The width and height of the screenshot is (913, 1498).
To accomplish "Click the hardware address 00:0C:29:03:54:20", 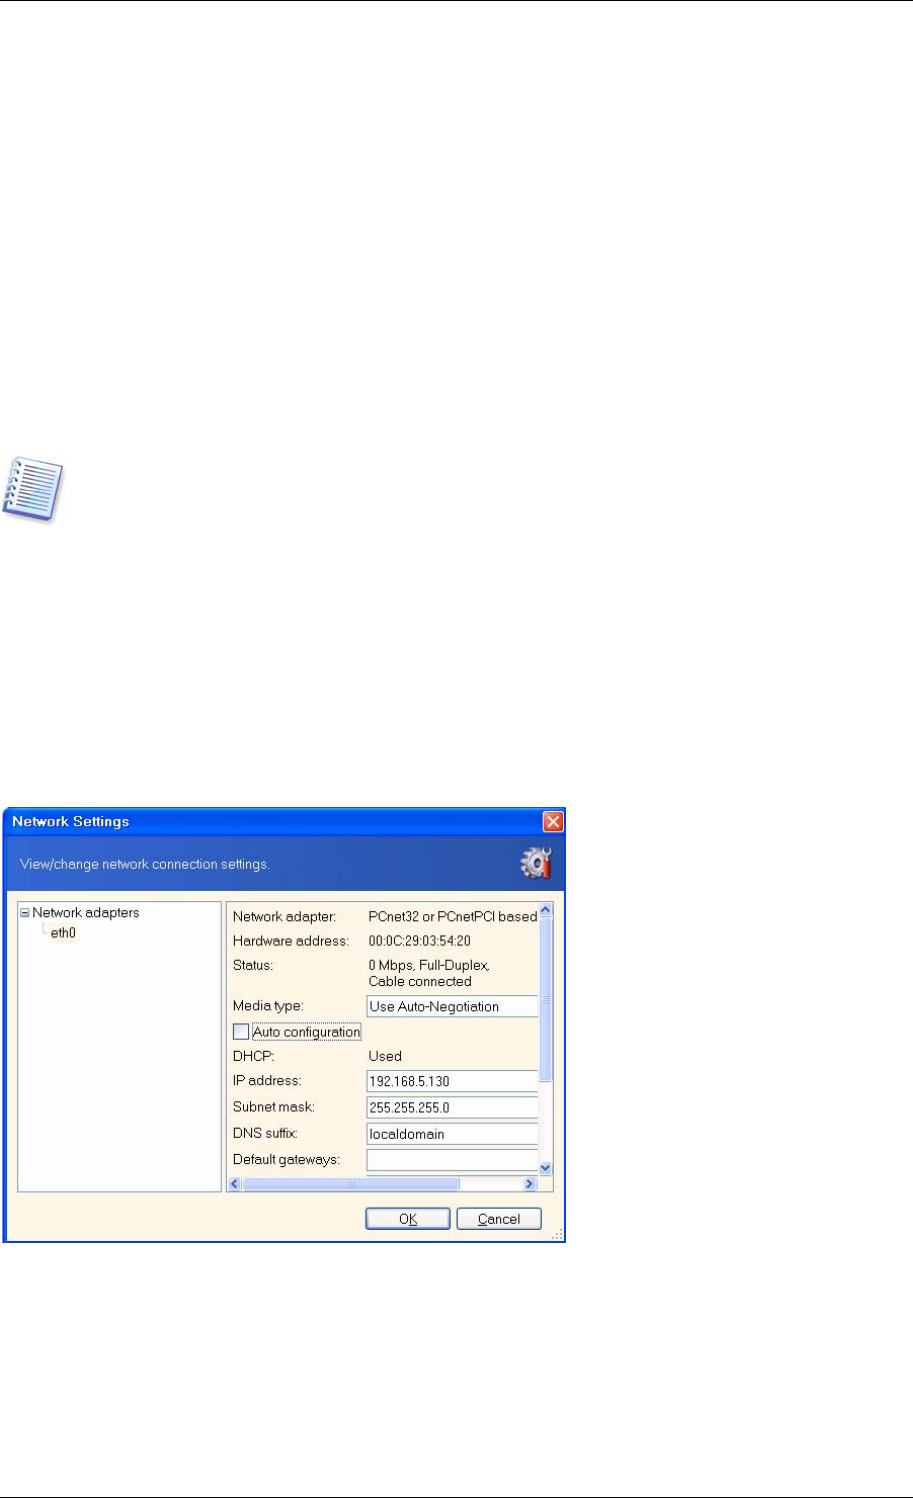I will (420, 941).
